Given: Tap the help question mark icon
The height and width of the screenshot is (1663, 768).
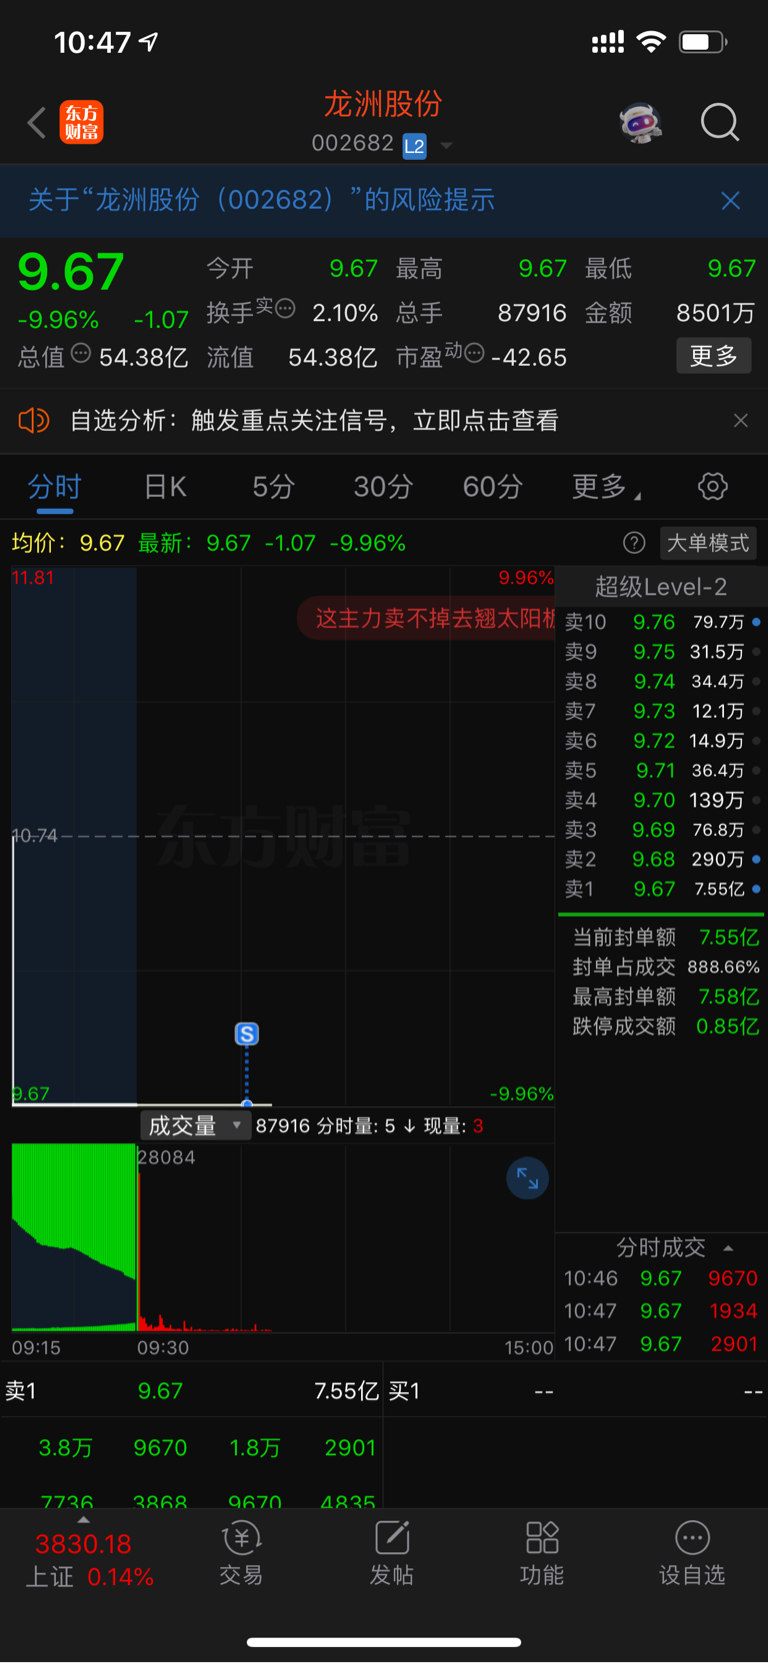Looking at the screenshot, I should tap(634, 543).
